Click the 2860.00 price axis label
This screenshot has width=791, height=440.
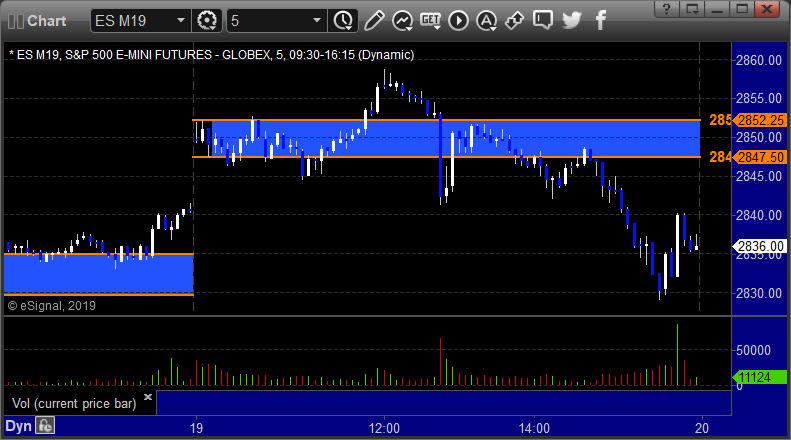pyautogui.click(x=759, y=61)
